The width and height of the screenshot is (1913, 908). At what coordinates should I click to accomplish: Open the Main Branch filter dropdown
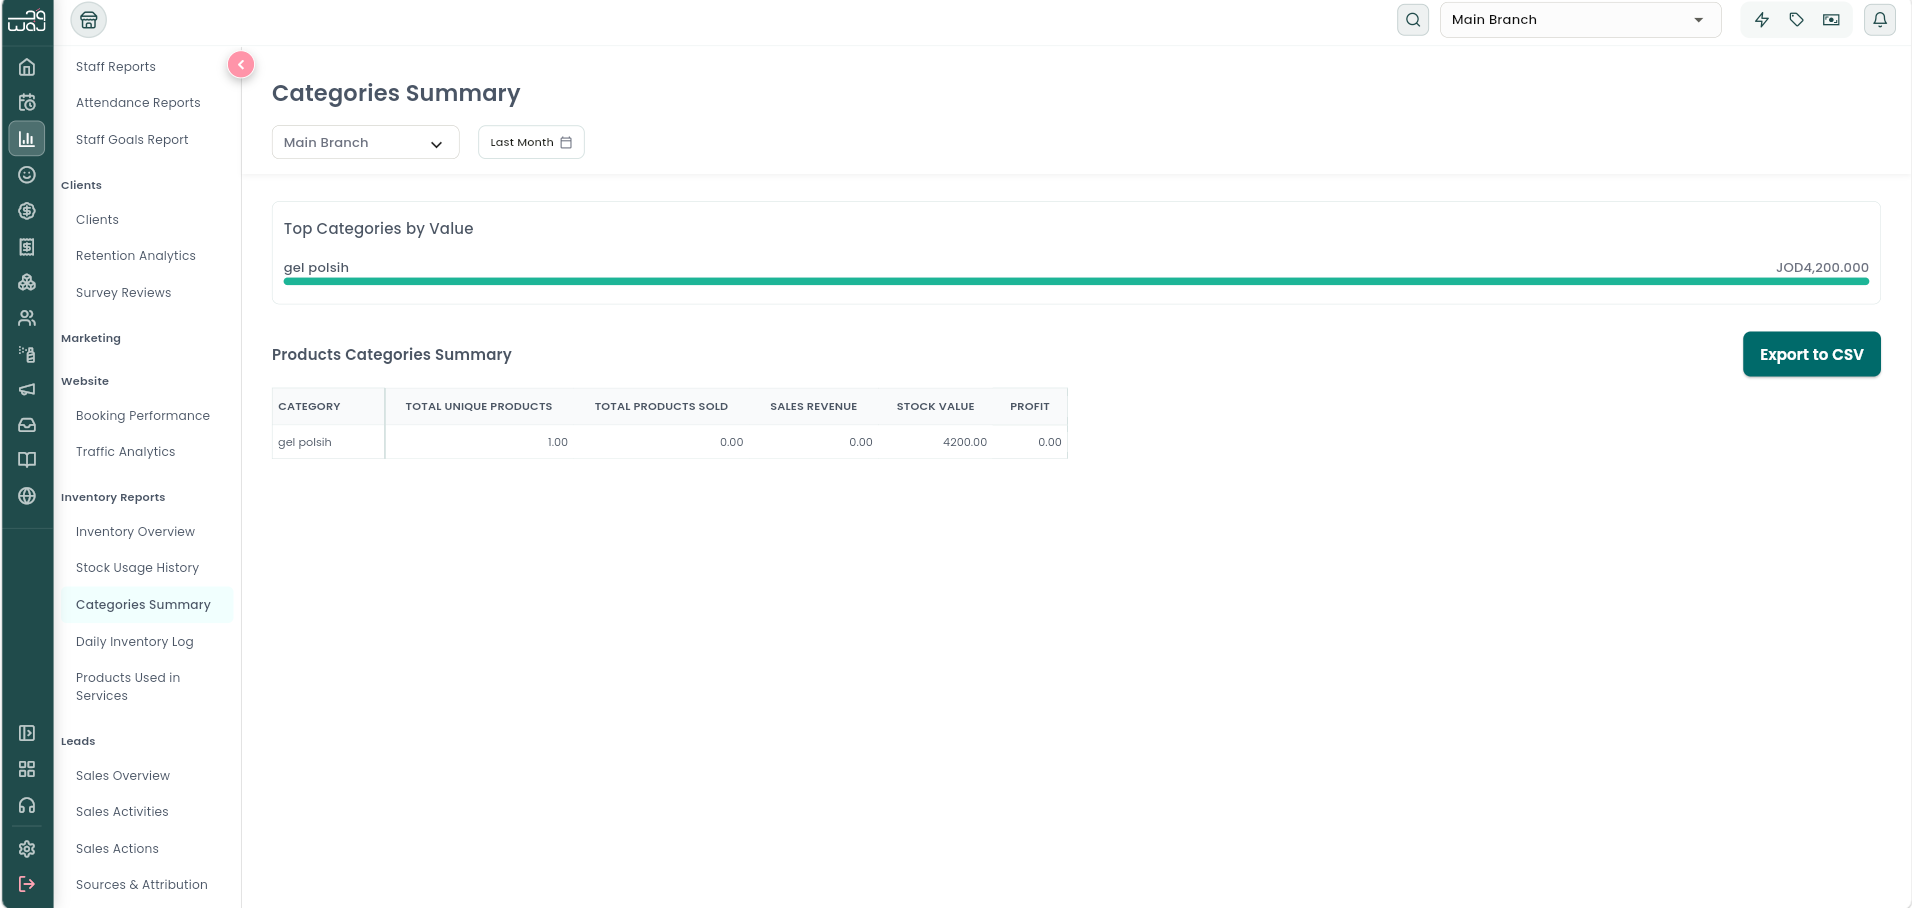366,142
